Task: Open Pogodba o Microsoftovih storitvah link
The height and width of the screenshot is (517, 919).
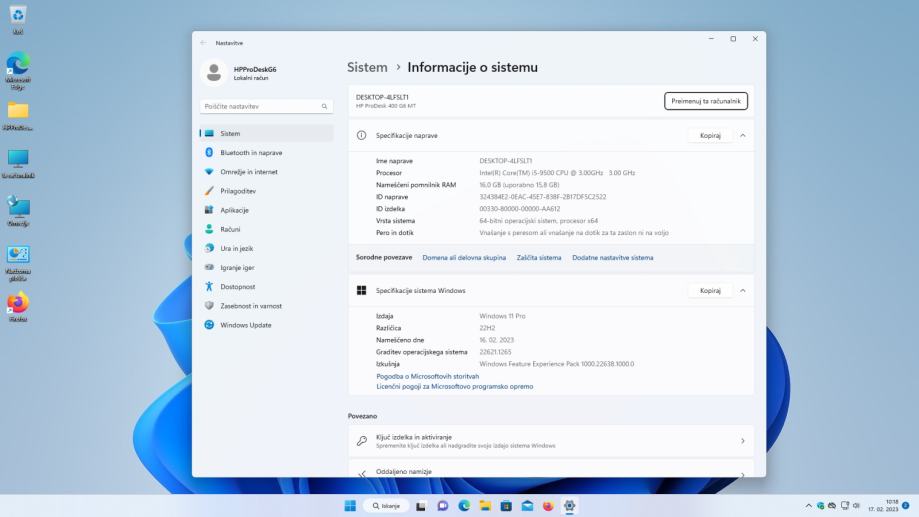Action: pos(427,376)
